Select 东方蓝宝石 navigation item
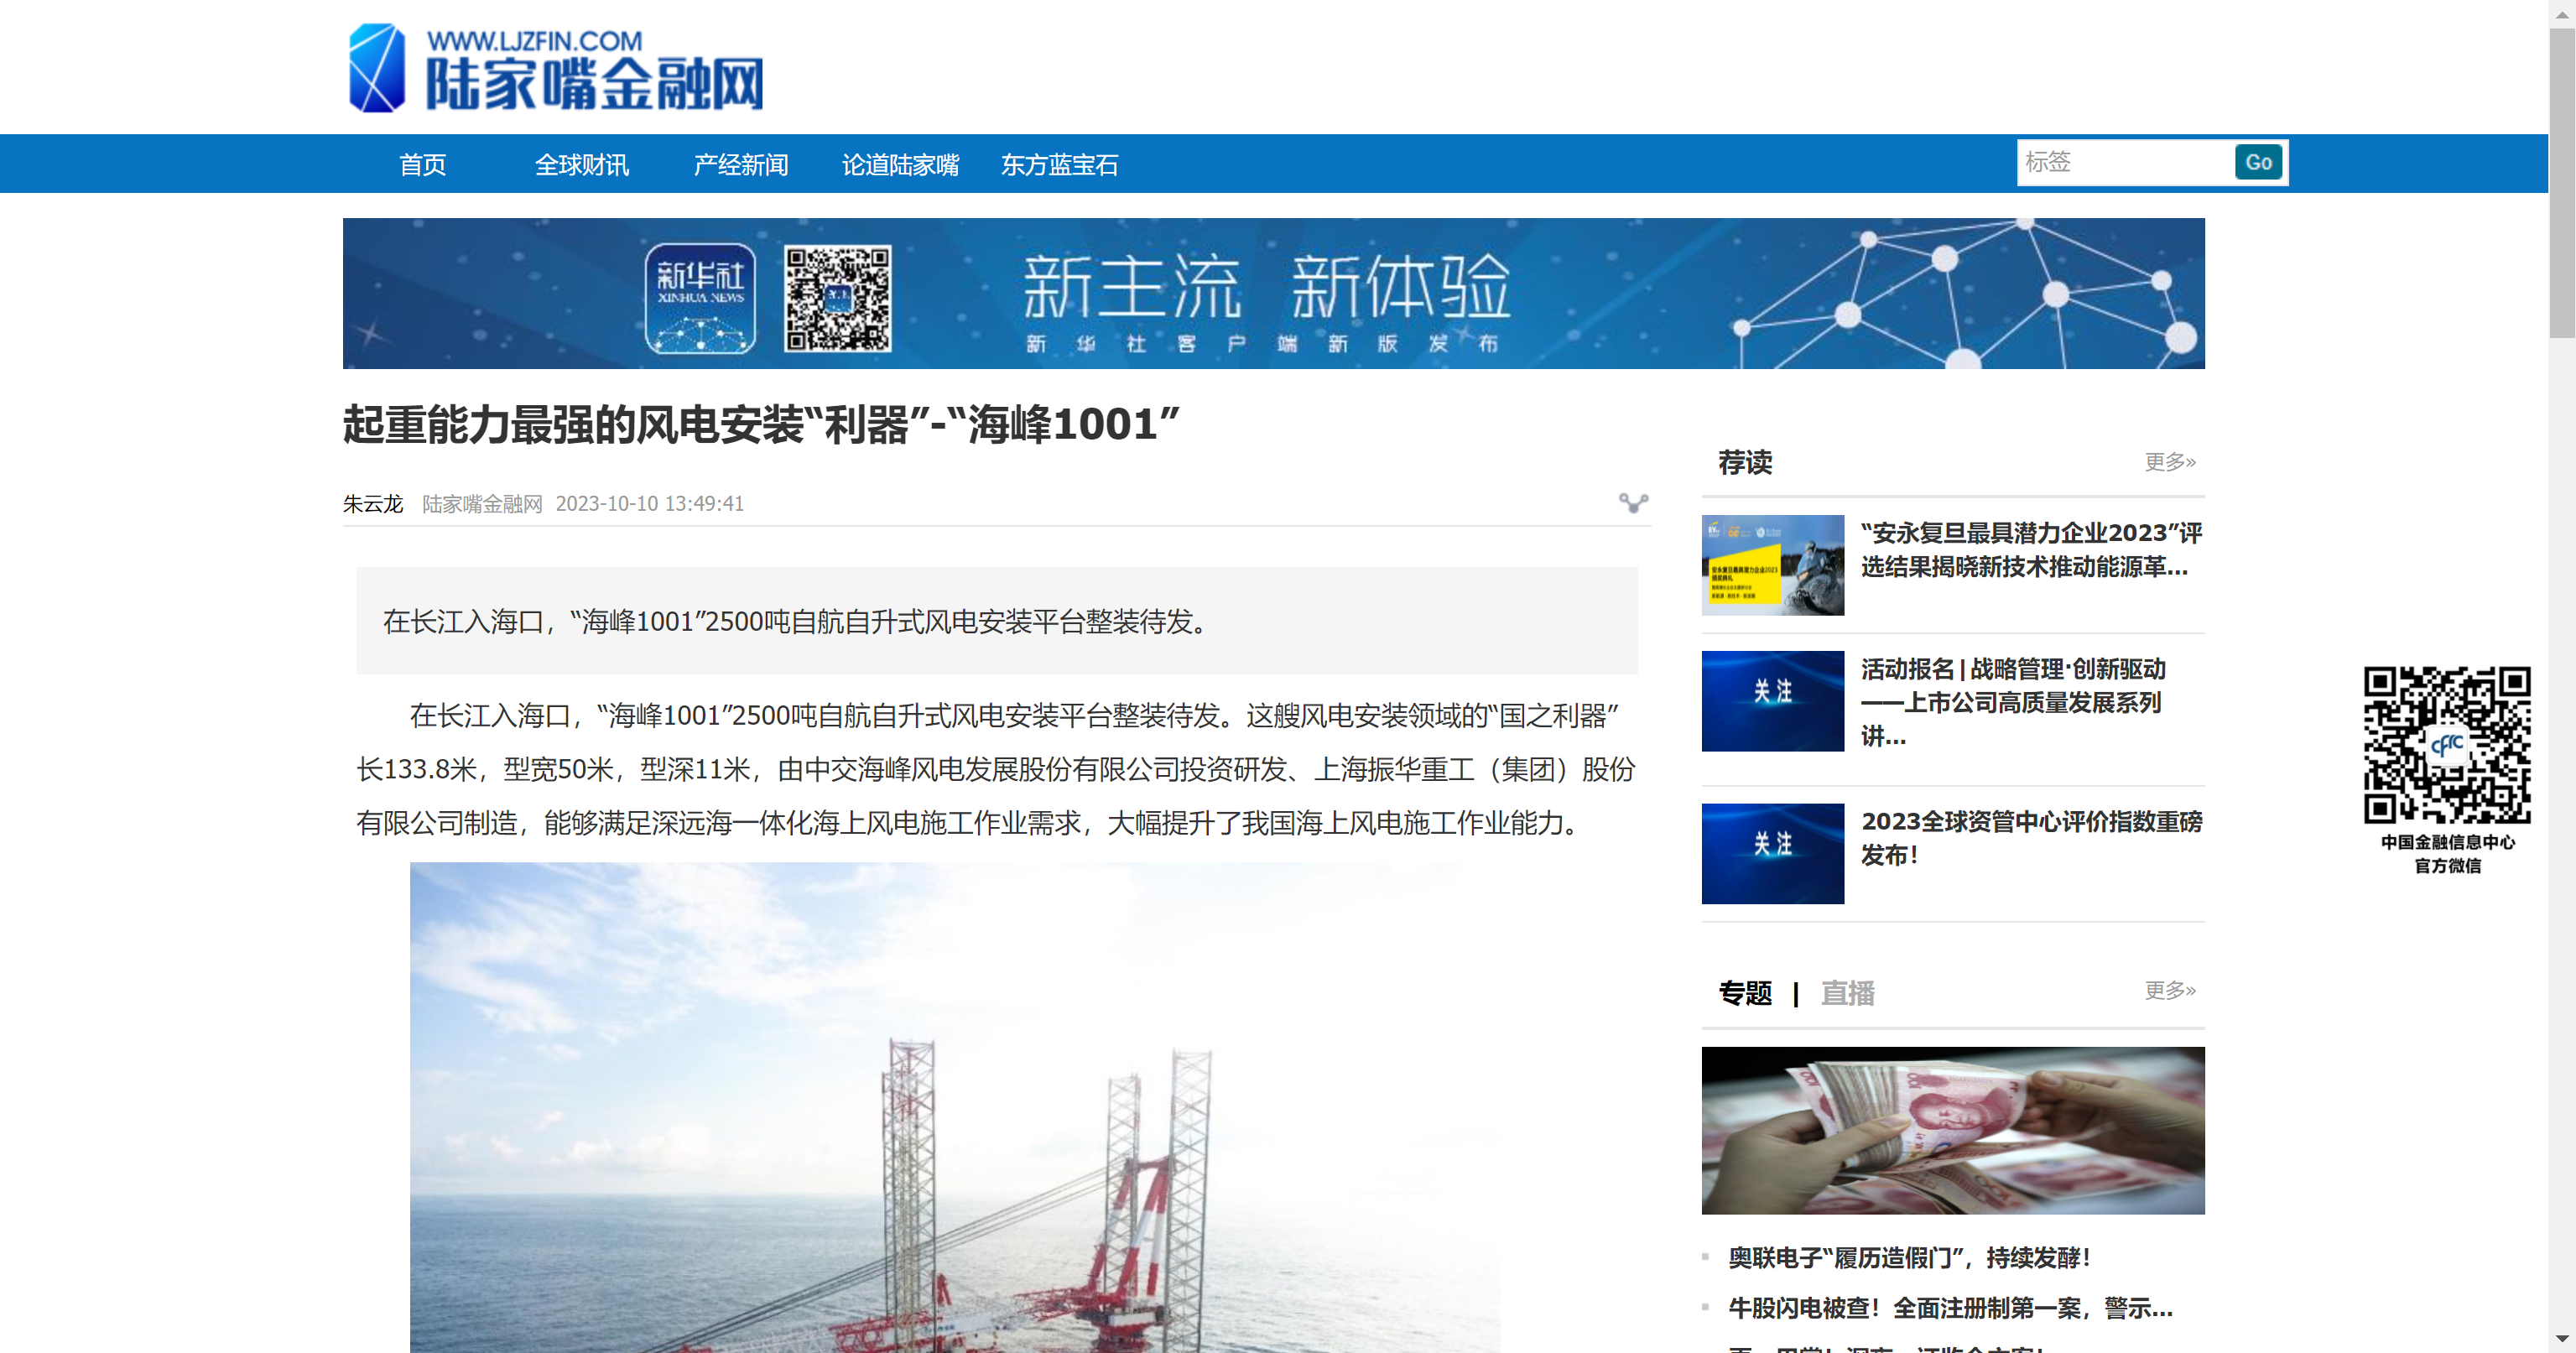Screen dimensions: 2576x1353 pos(1059,164)
